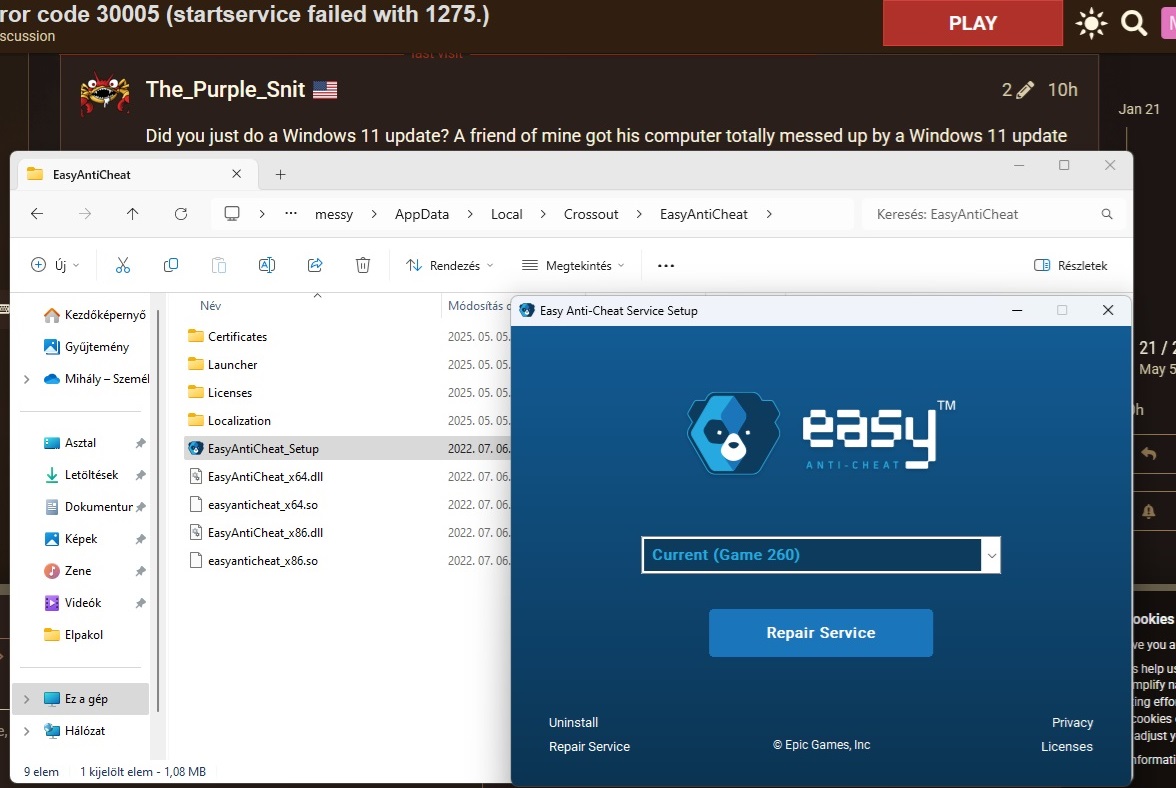The height and width of the screenshot is (788, 1176).
Task: Click the Forward arrow in File Explorer
Action: (85, 214)
